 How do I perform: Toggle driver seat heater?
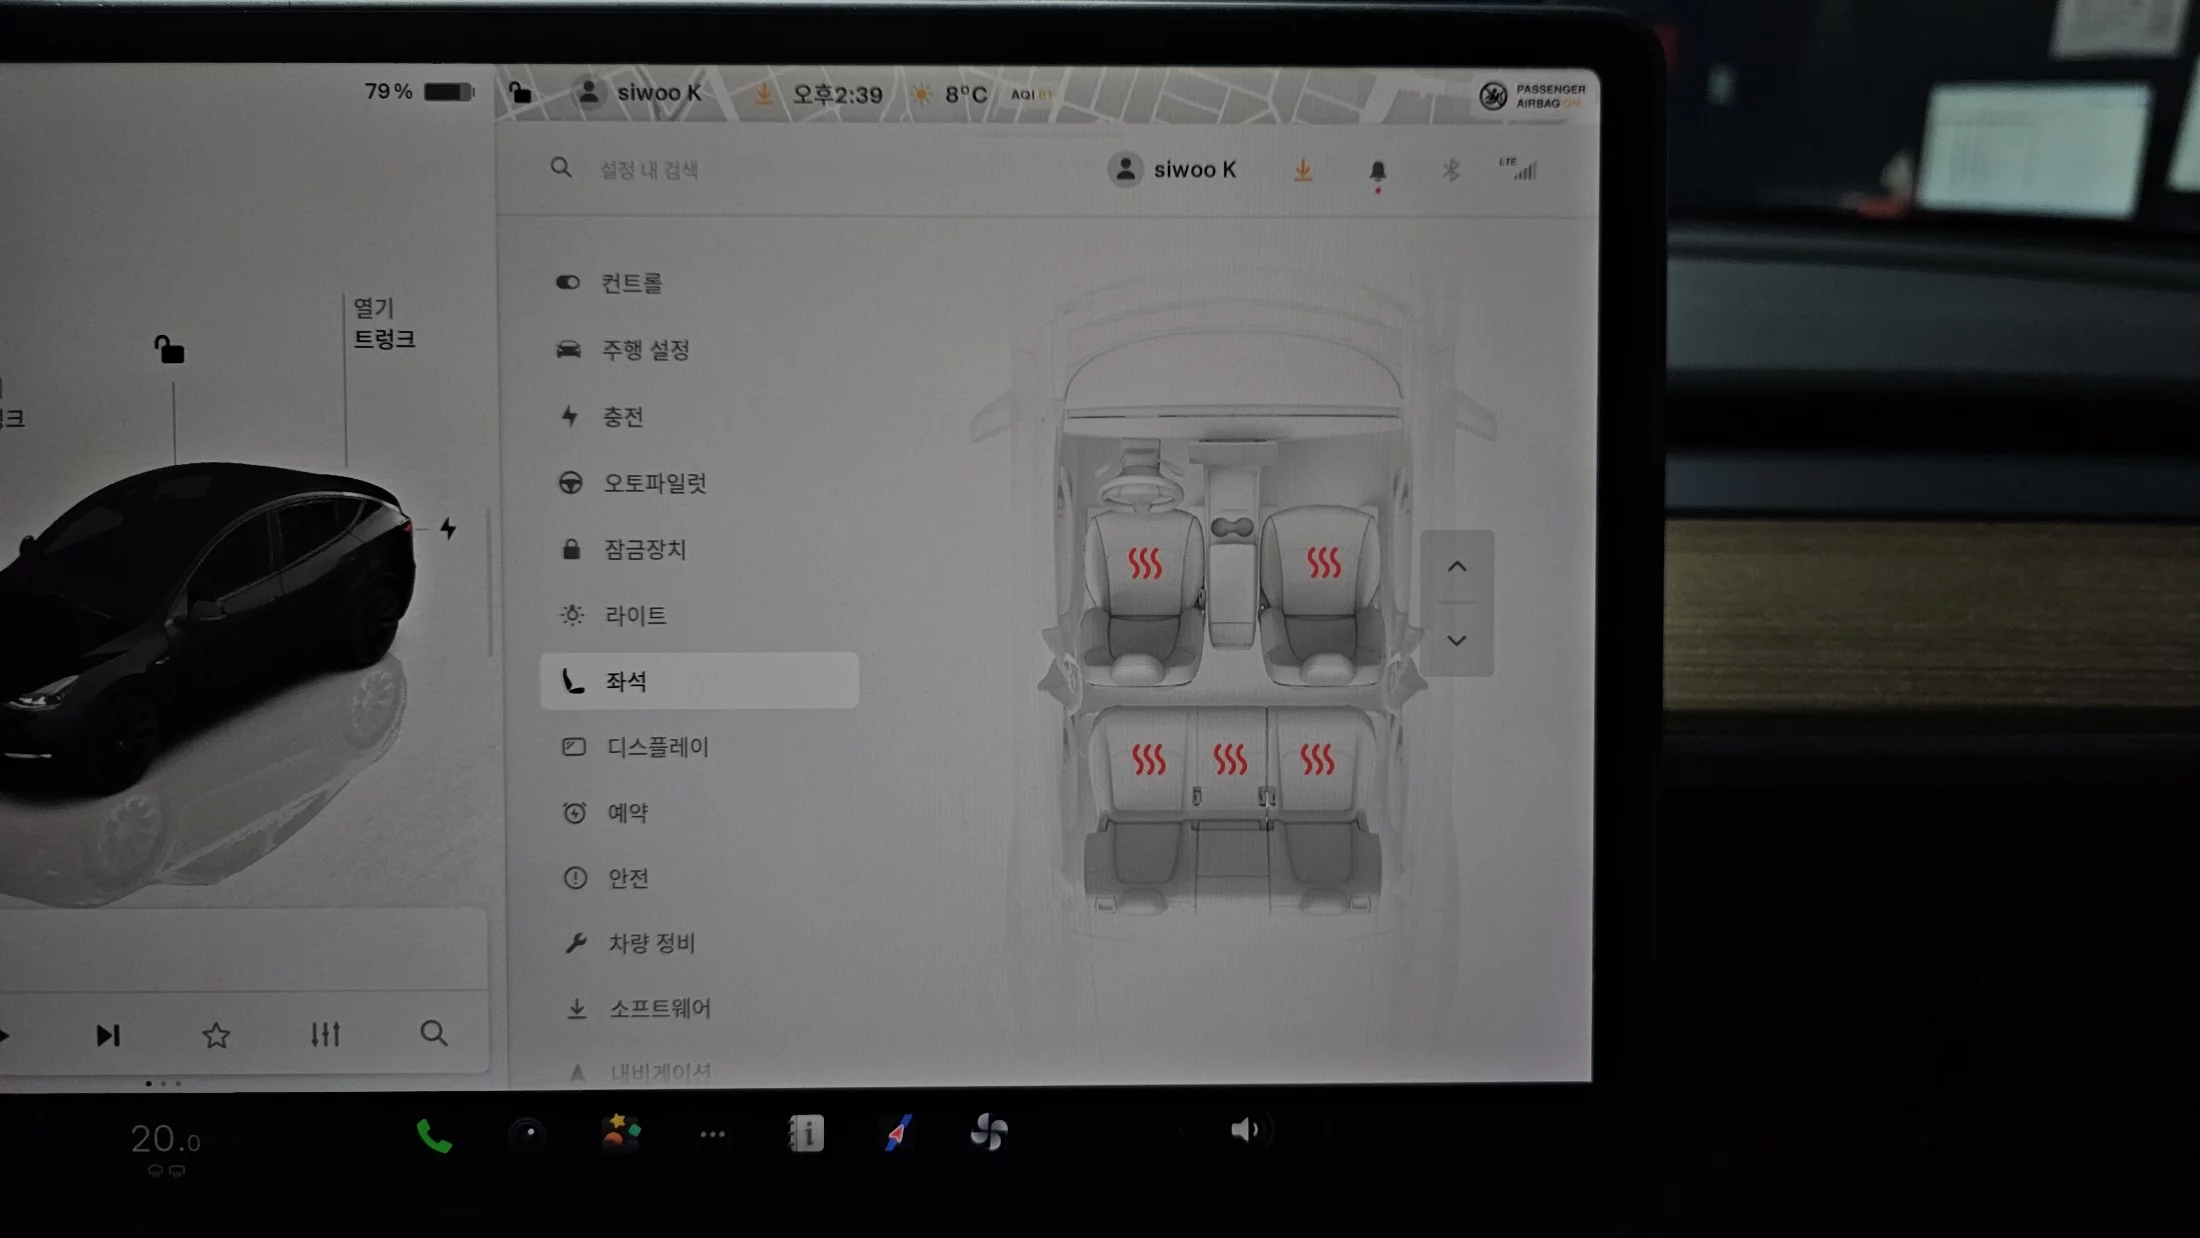[x=1145, y=564]
